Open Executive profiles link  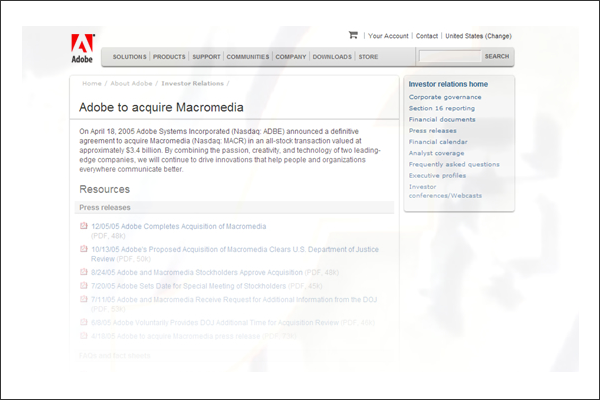[437, 175]
